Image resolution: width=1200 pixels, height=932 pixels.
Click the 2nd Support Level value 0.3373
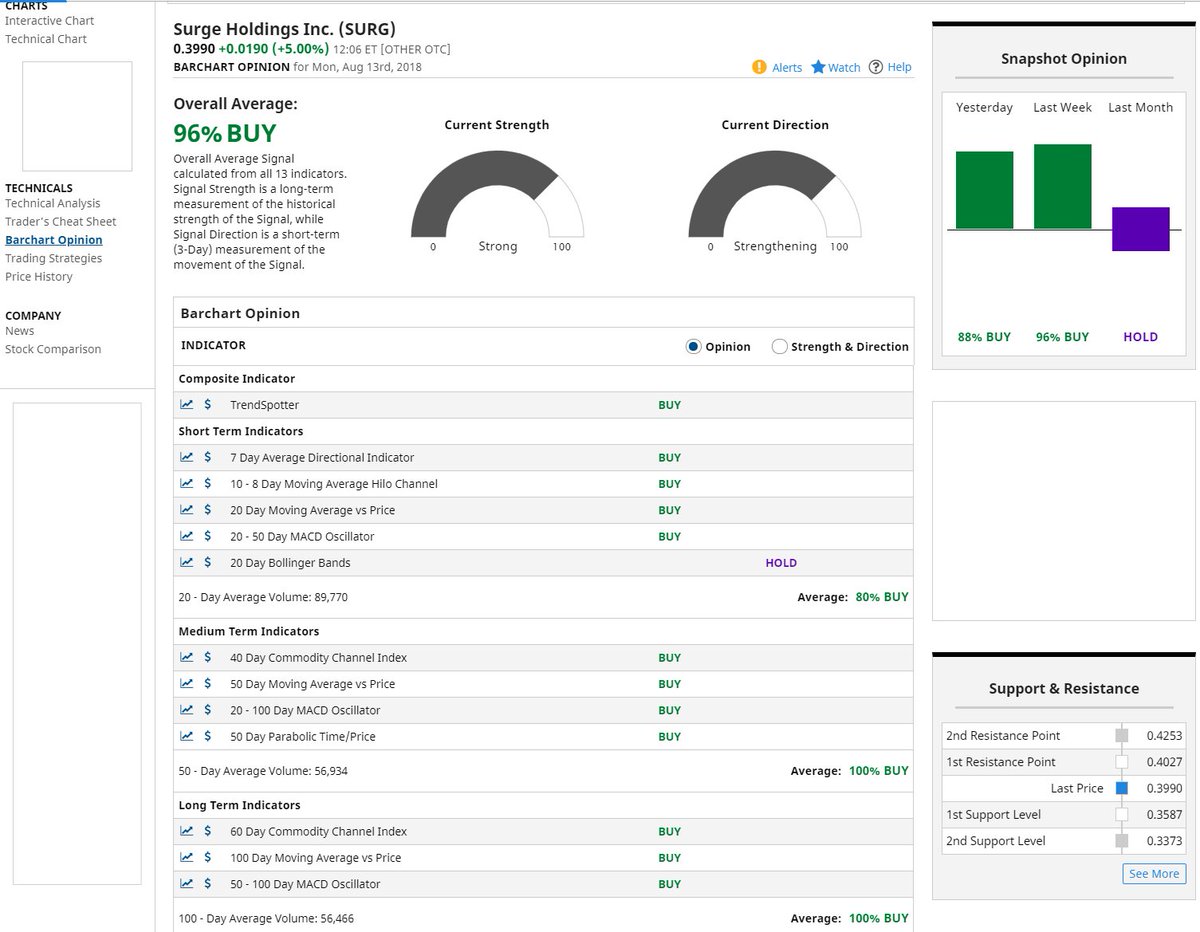tap(1164, 840)
